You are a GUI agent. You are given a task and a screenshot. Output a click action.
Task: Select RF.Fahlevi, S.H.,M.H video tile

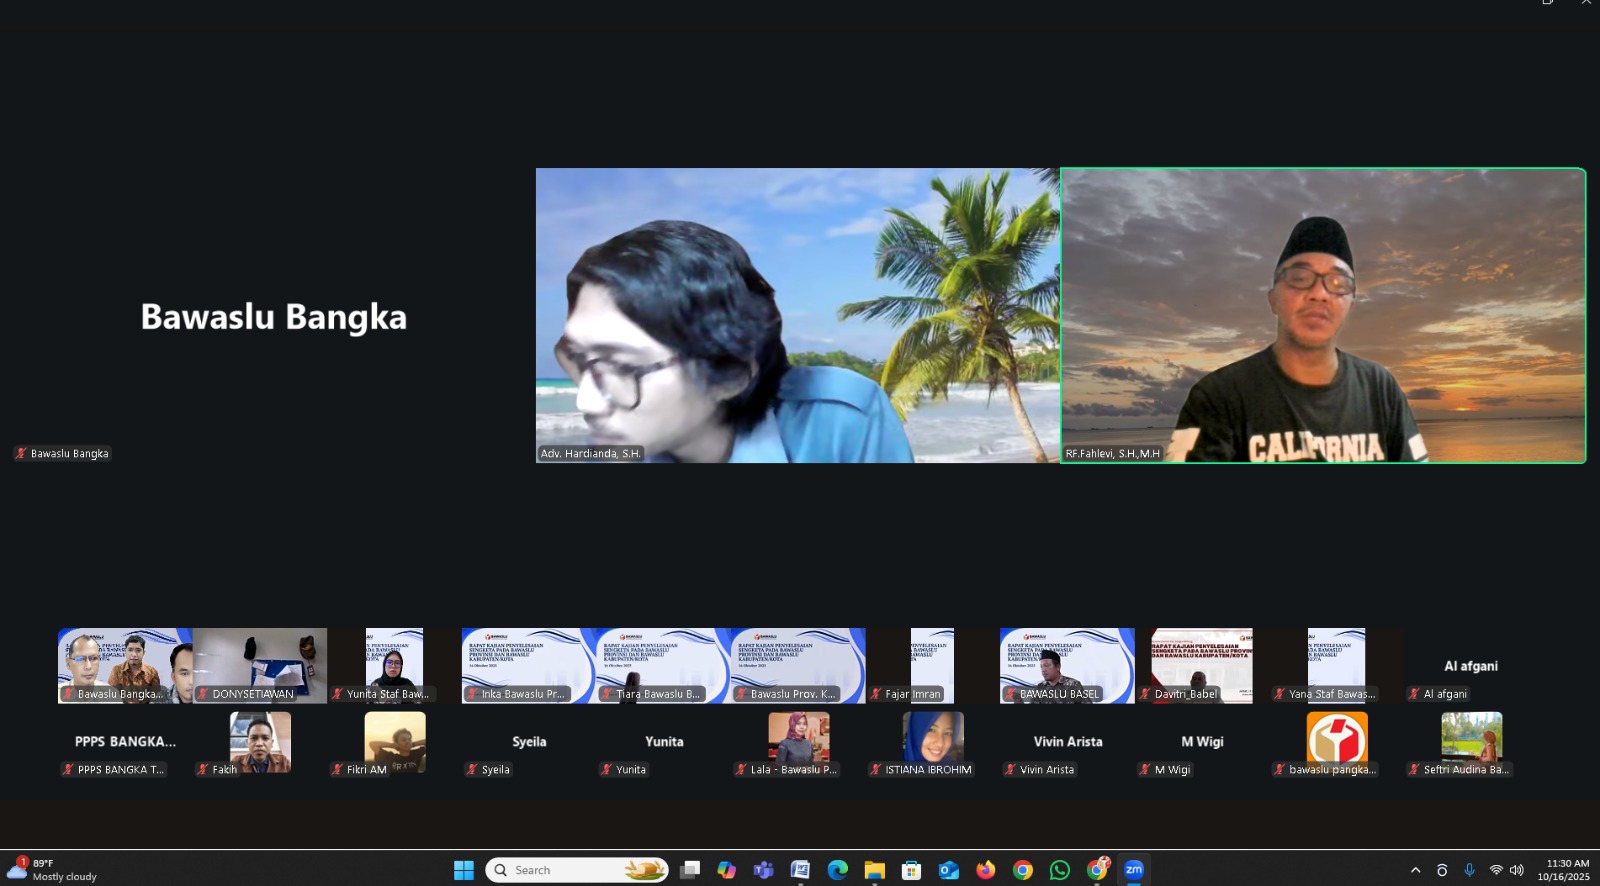(1323, 315)
